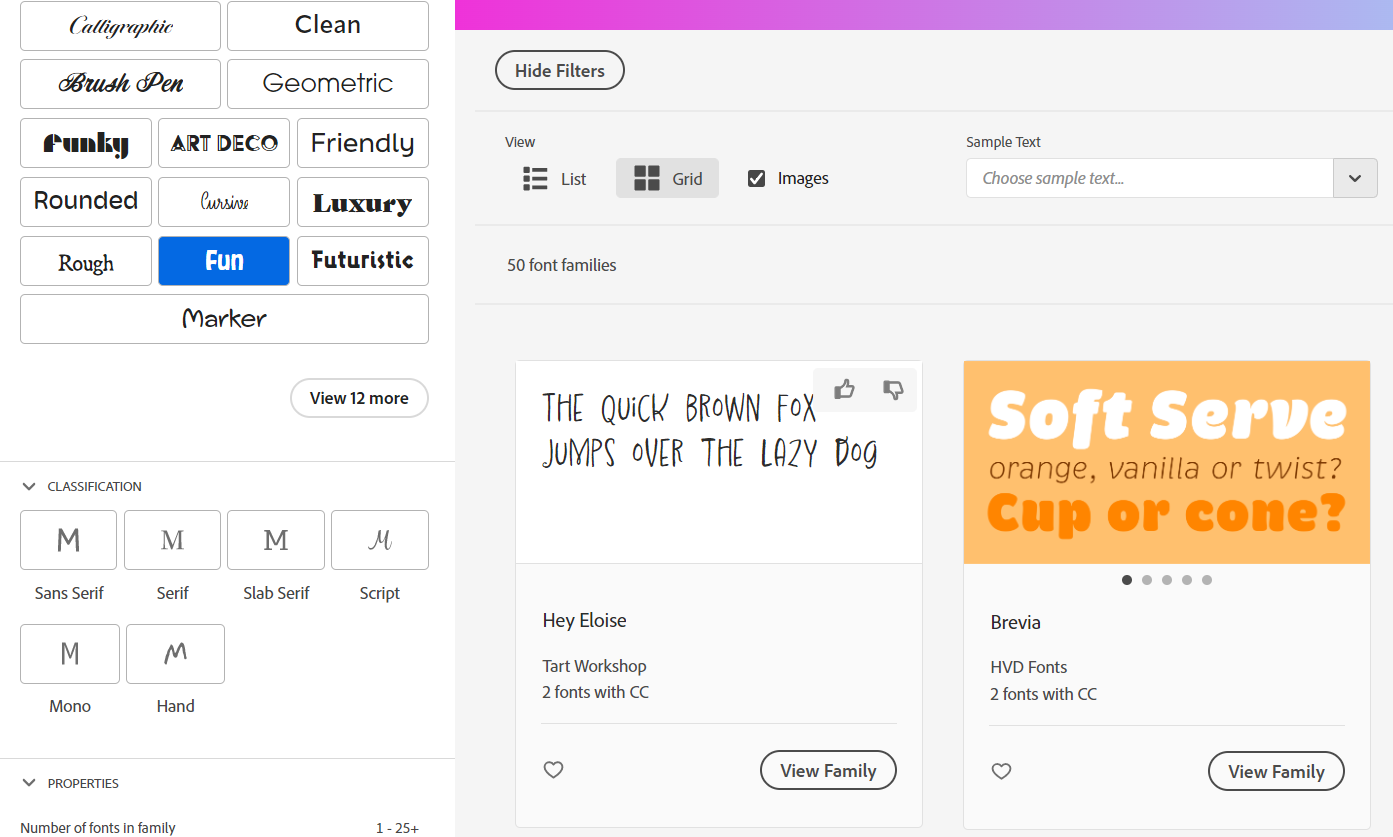Select the Script classification icon

pyautogui.click(x=379, y=540)
